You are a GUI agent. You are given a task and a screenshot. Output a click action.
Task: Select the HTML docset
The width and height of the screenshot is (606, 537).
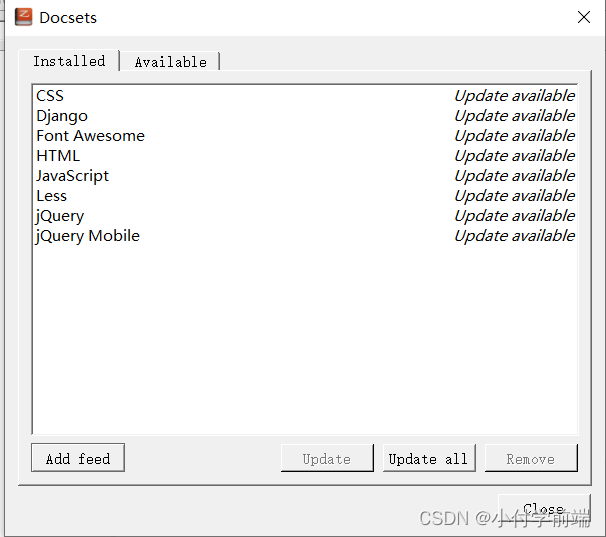305,156
